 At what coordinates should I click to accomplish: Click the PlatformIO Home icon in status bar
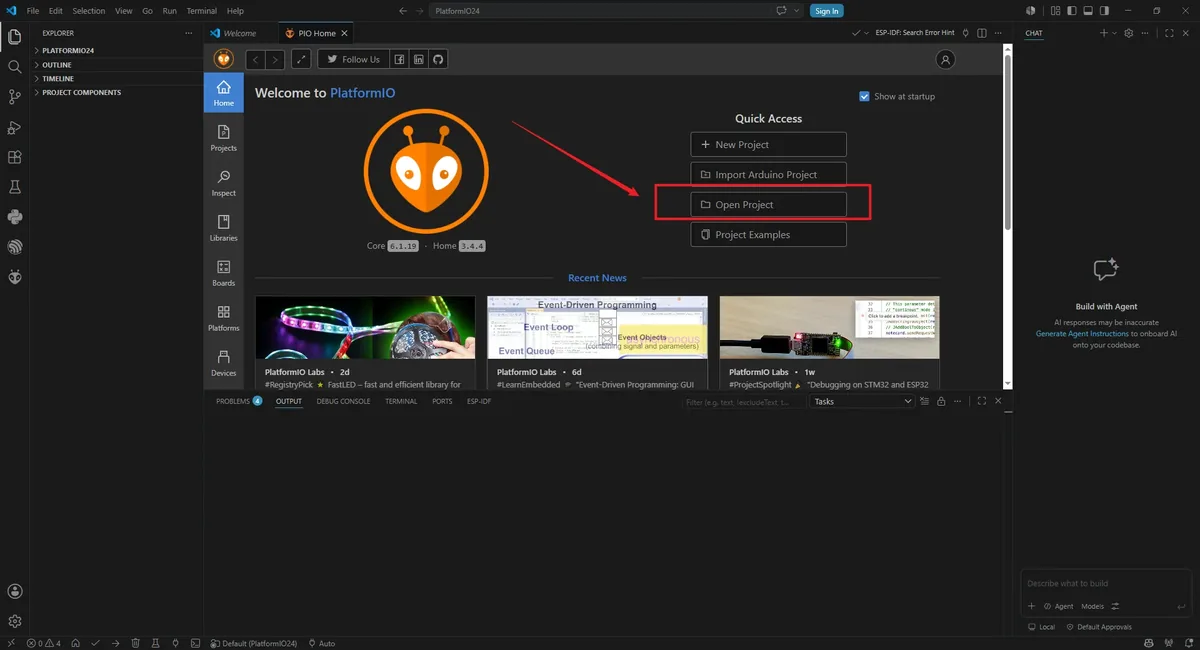click(76, 643)
